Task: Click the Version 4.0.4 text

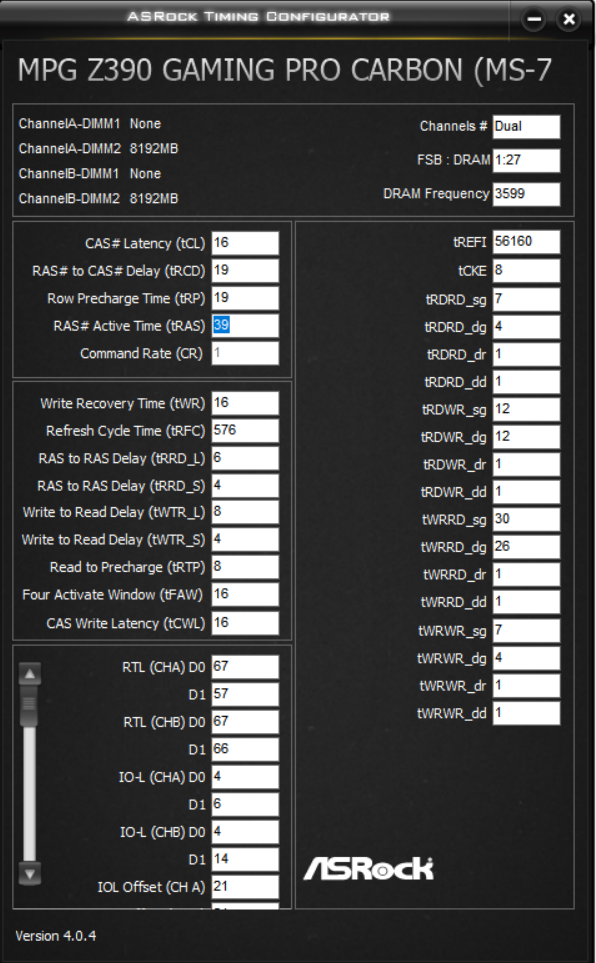Action: pos(56,936)
